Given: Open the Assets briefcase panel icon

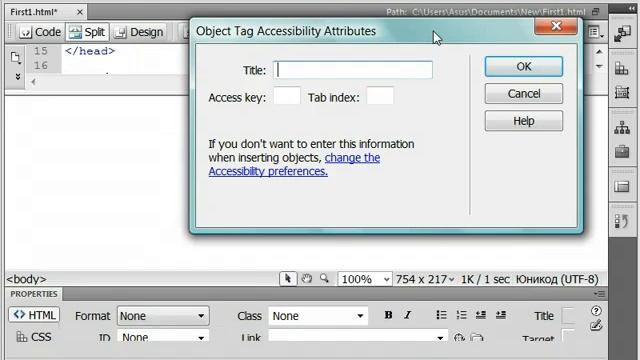Looking at the screenshot, I should (622, 151).
